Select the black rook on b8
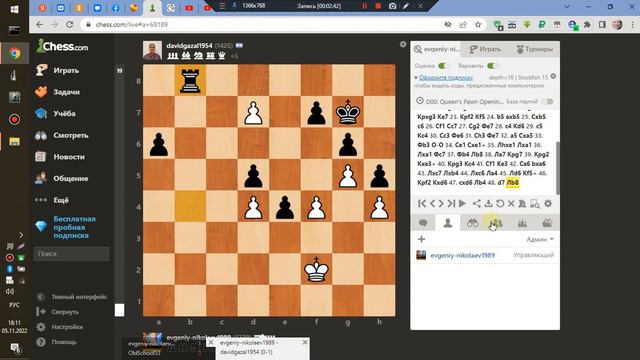This screenshot has width=640, height=360. click(x=190, y=80)
